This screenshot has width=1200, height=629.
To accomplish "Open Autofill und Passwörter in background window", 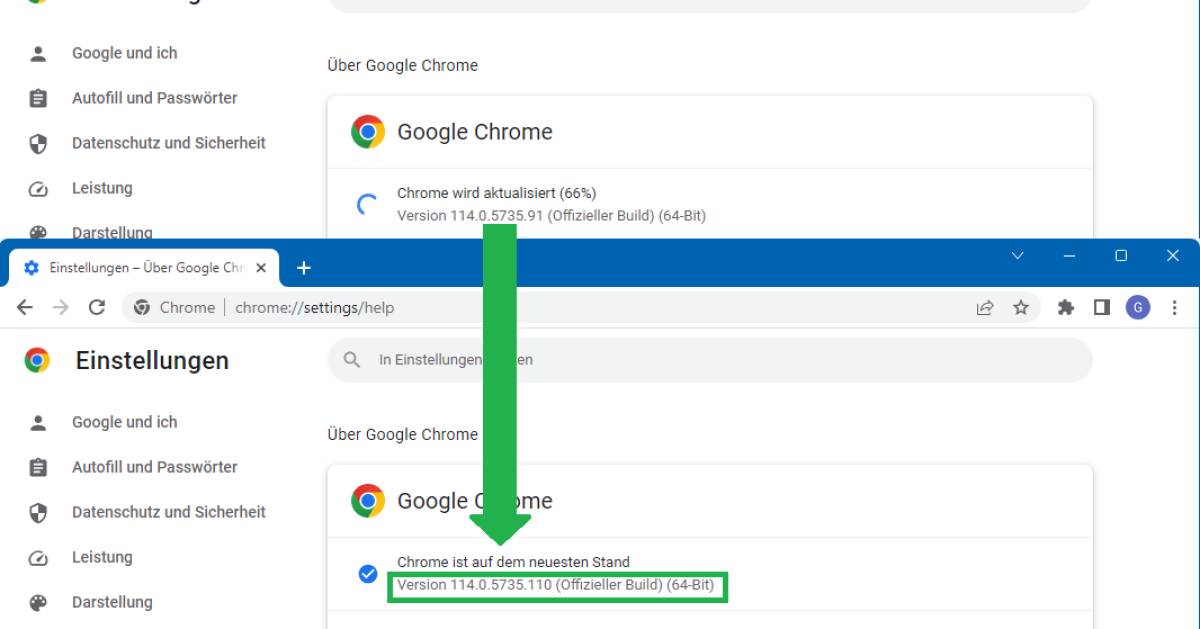I will [155, 98].
